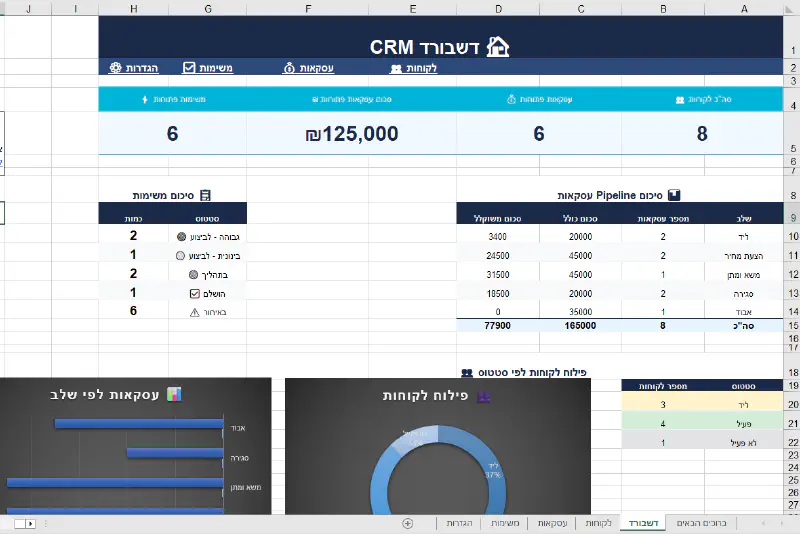Image resolution: width=800 pixels, height=534 pixels.
Task: Click the rightmost sheet tab scroll arrow
Action: click(781, 523)
